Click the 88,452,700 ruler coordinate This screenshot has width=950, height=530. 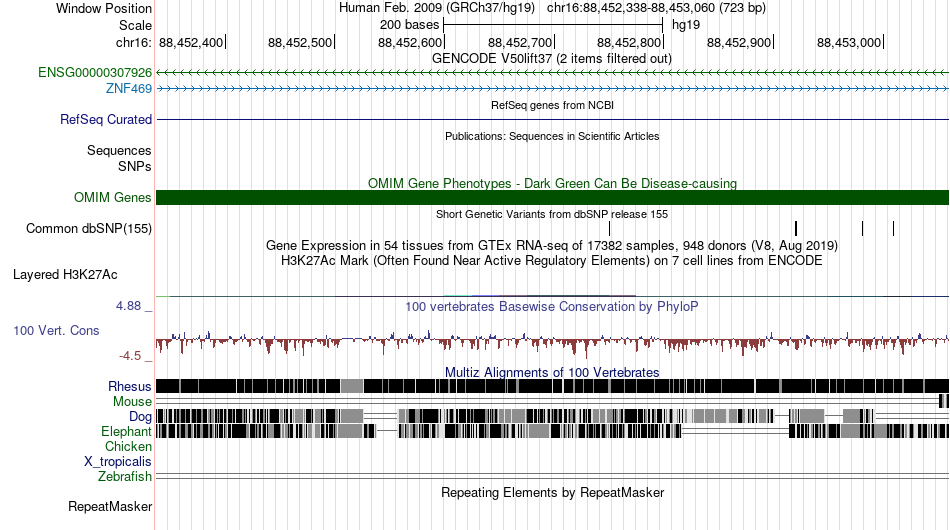pos(520,42)
